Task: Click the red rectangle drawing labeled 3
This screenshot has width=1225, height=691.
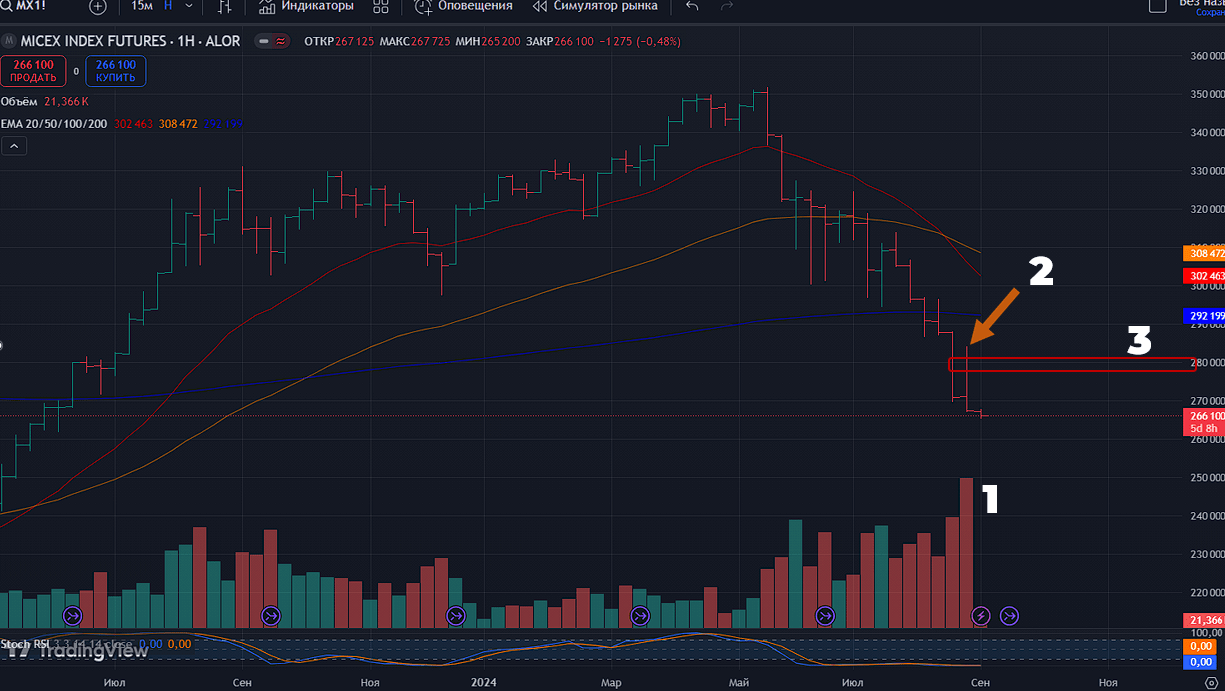Action: pos(1070,364)
